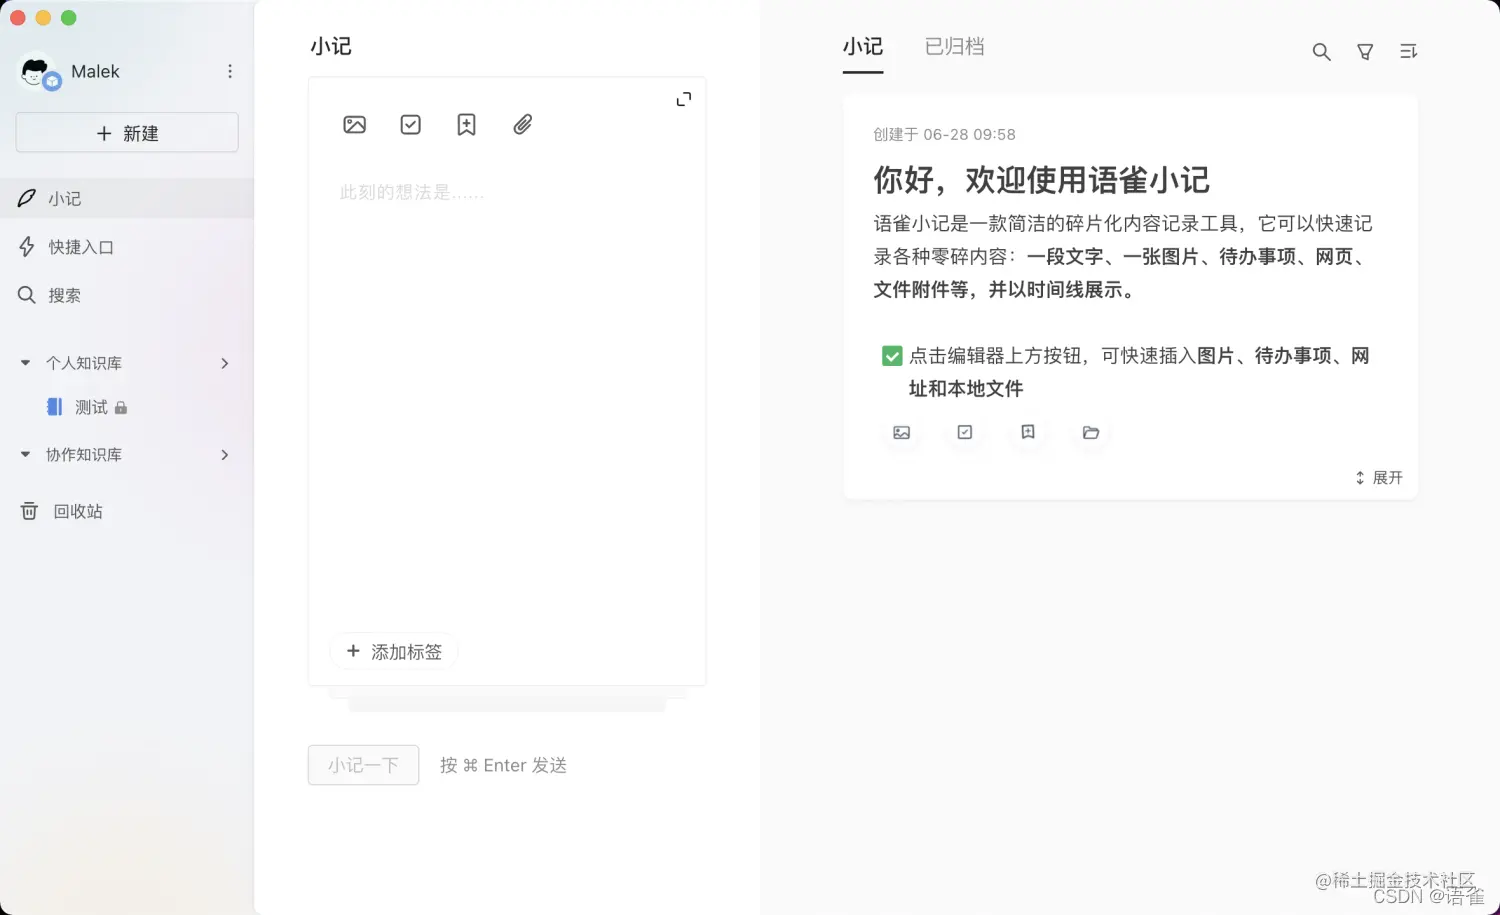The width and height of the screenshot is (1500, 915).
Task: Open 回收站 in the sidebar
Action: coord(127,511)
